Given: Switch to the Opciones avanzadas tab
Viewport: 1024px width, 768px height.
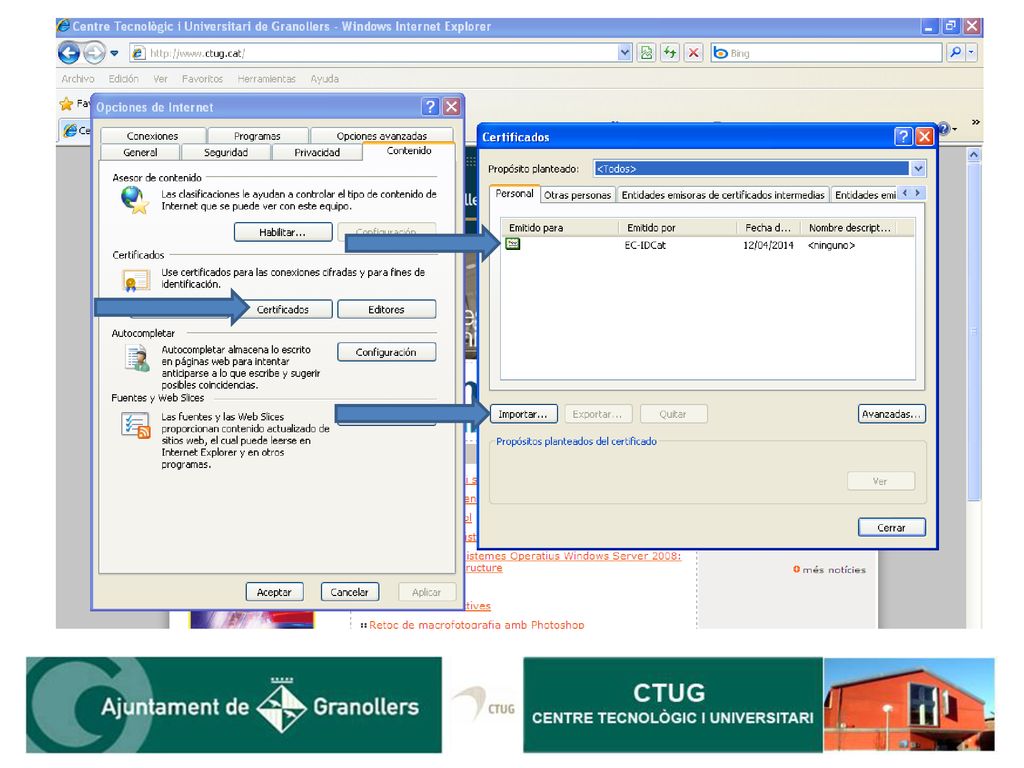Looking at the screenshot, I should coord(382,136).
